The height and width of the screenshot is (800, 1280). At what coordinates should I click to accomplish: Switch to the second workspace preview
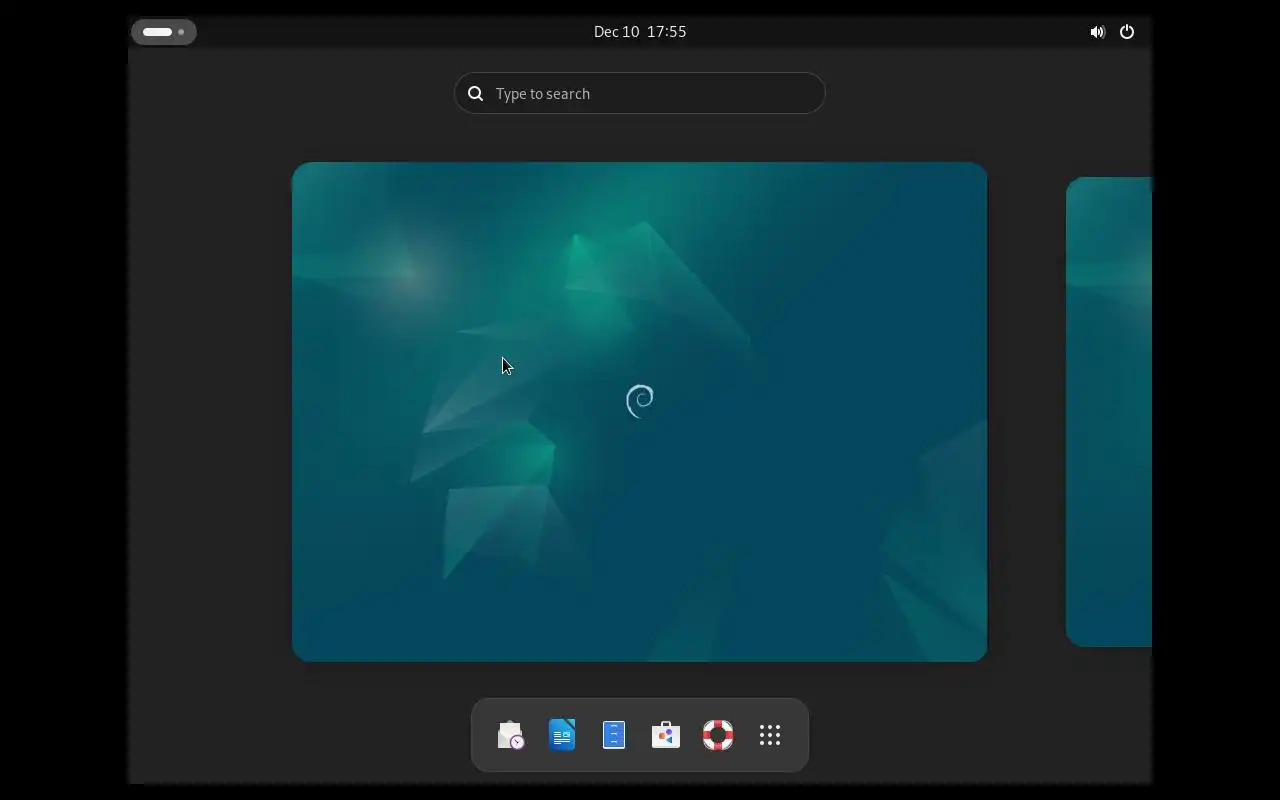1109,412
